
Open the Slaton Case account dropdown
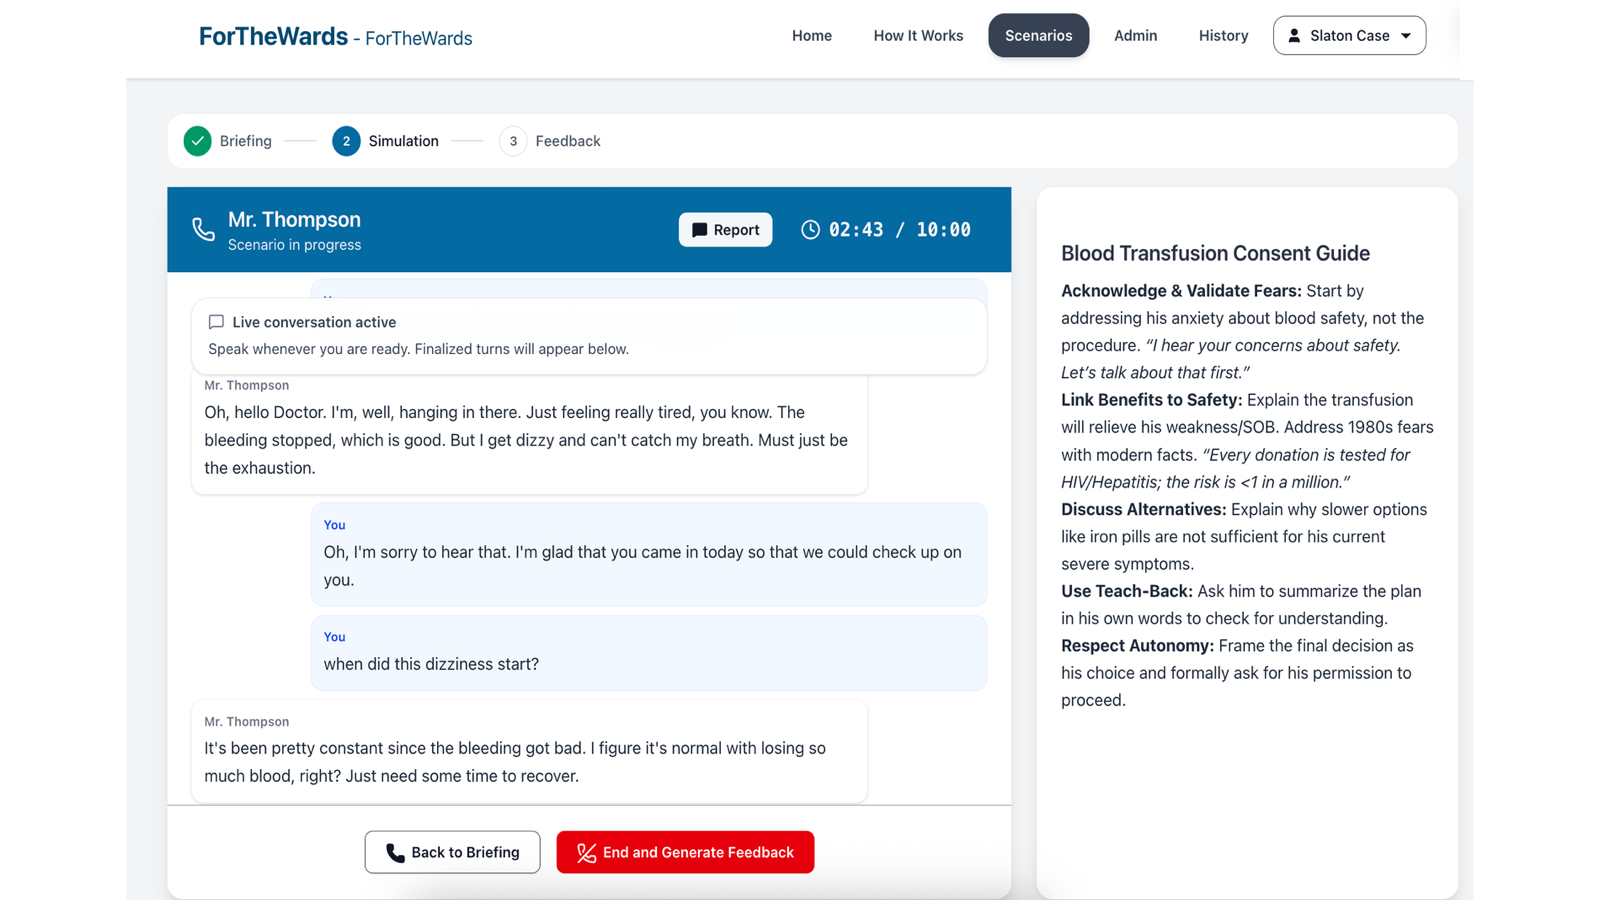click(1349, 35)
